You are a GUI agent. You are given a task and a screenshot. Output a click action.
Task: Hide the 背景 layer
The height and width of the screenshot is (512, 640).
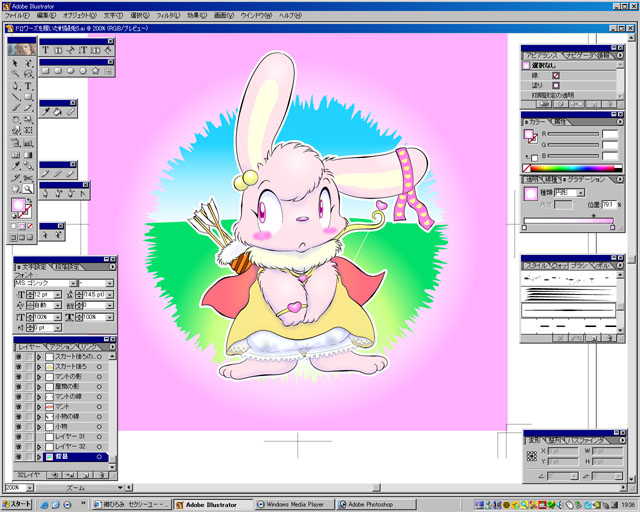tap(18, 457)
